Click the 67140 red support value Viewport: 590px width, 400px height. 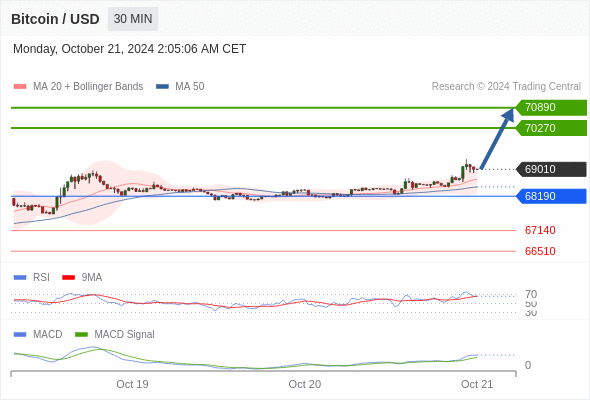(x=540, y=230)
